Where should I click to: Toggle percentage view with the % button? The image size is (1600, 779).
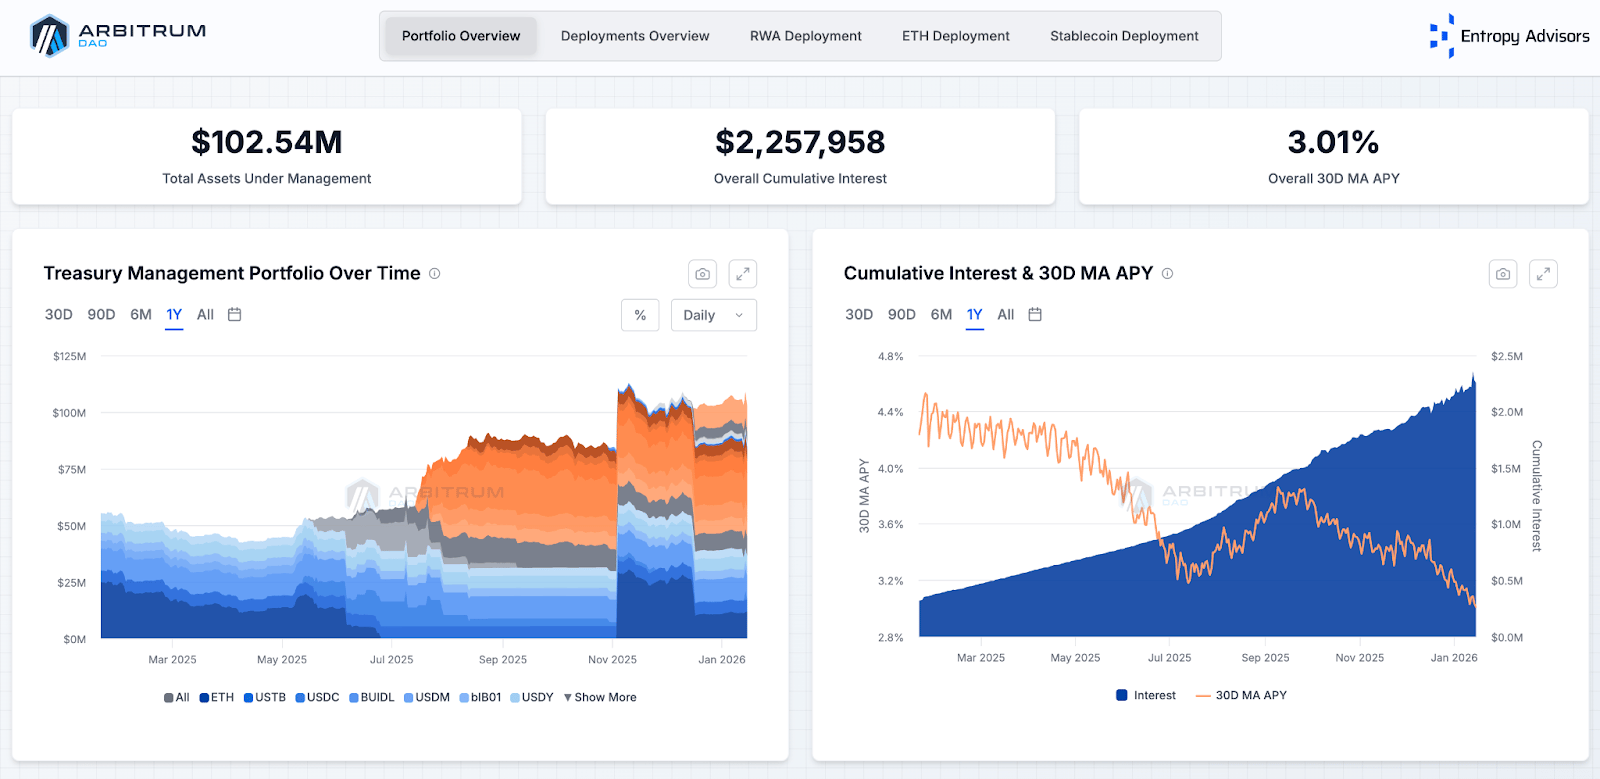(640, 315)
